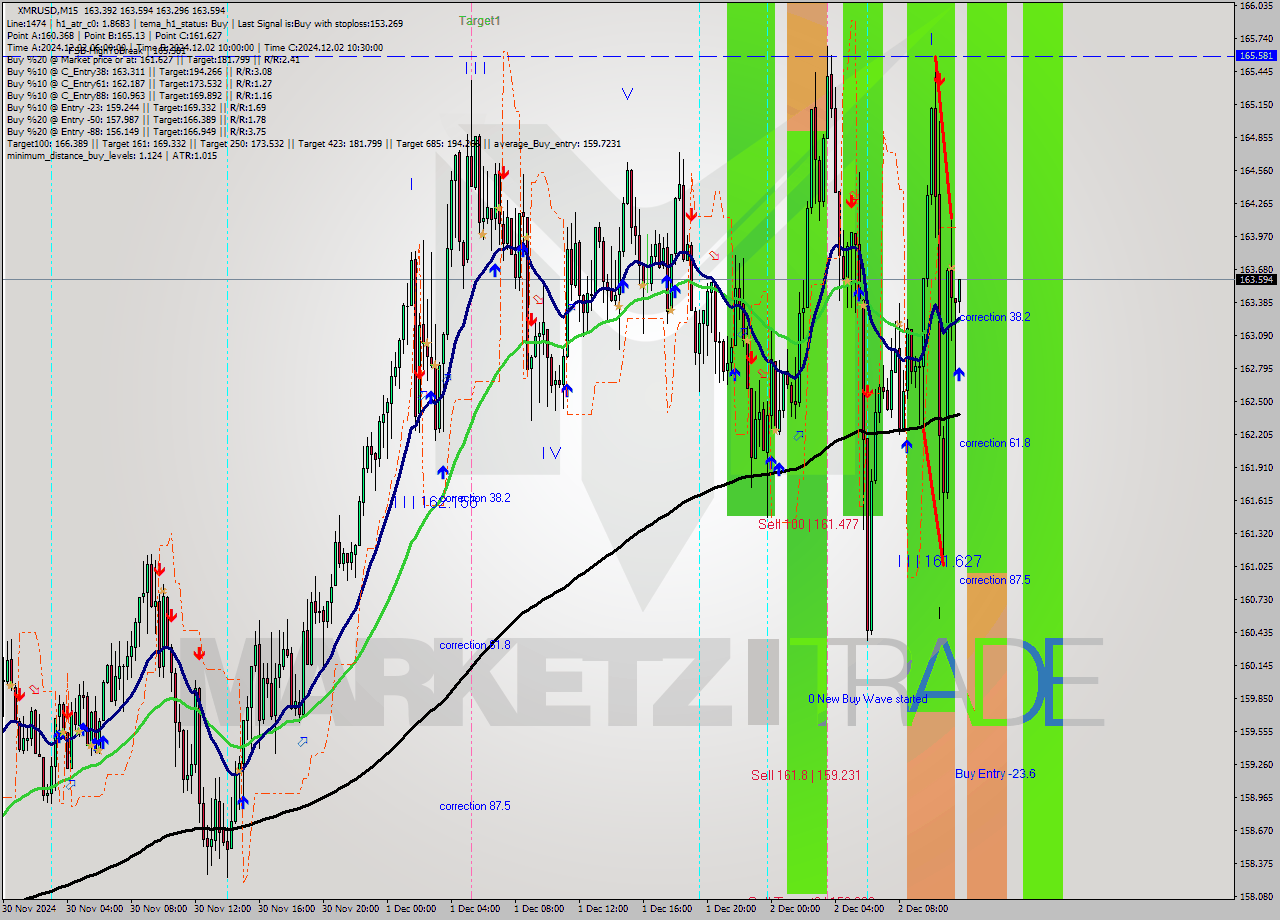This screenshot has height=920, width=1280.
Task: Click the '30 Nov 12:00' time axis label
Action: 222,909
